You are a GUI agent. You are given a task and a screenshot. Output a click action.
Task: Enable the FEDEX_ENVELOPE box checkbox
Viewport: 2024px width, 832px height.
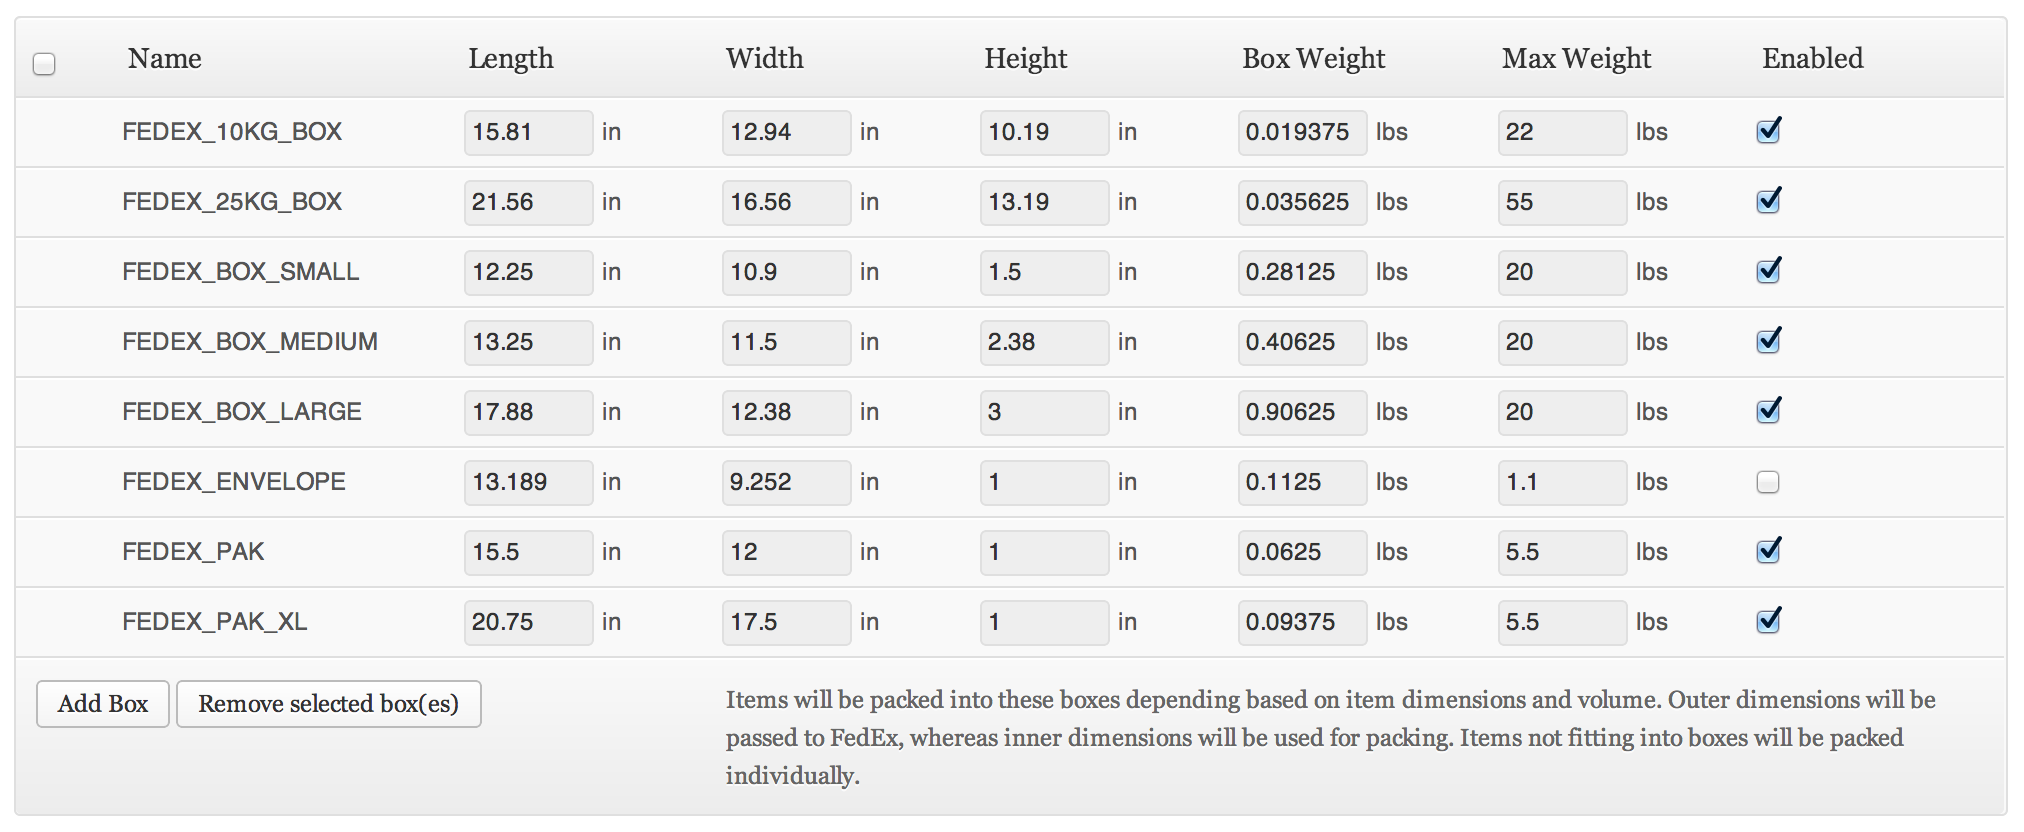click(x=1768, y=482)
